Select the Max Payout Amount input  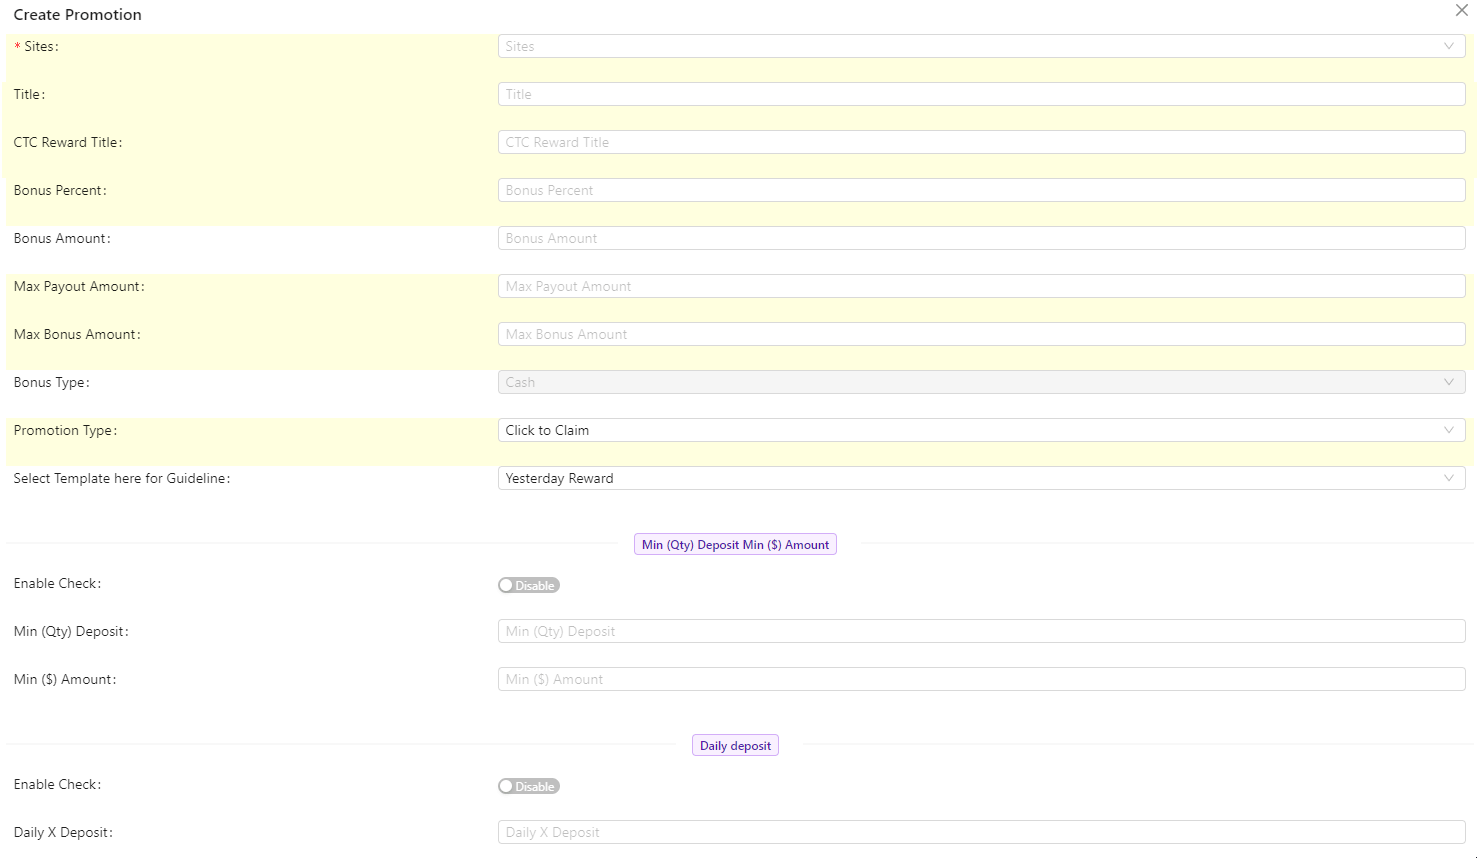(980, 286)
